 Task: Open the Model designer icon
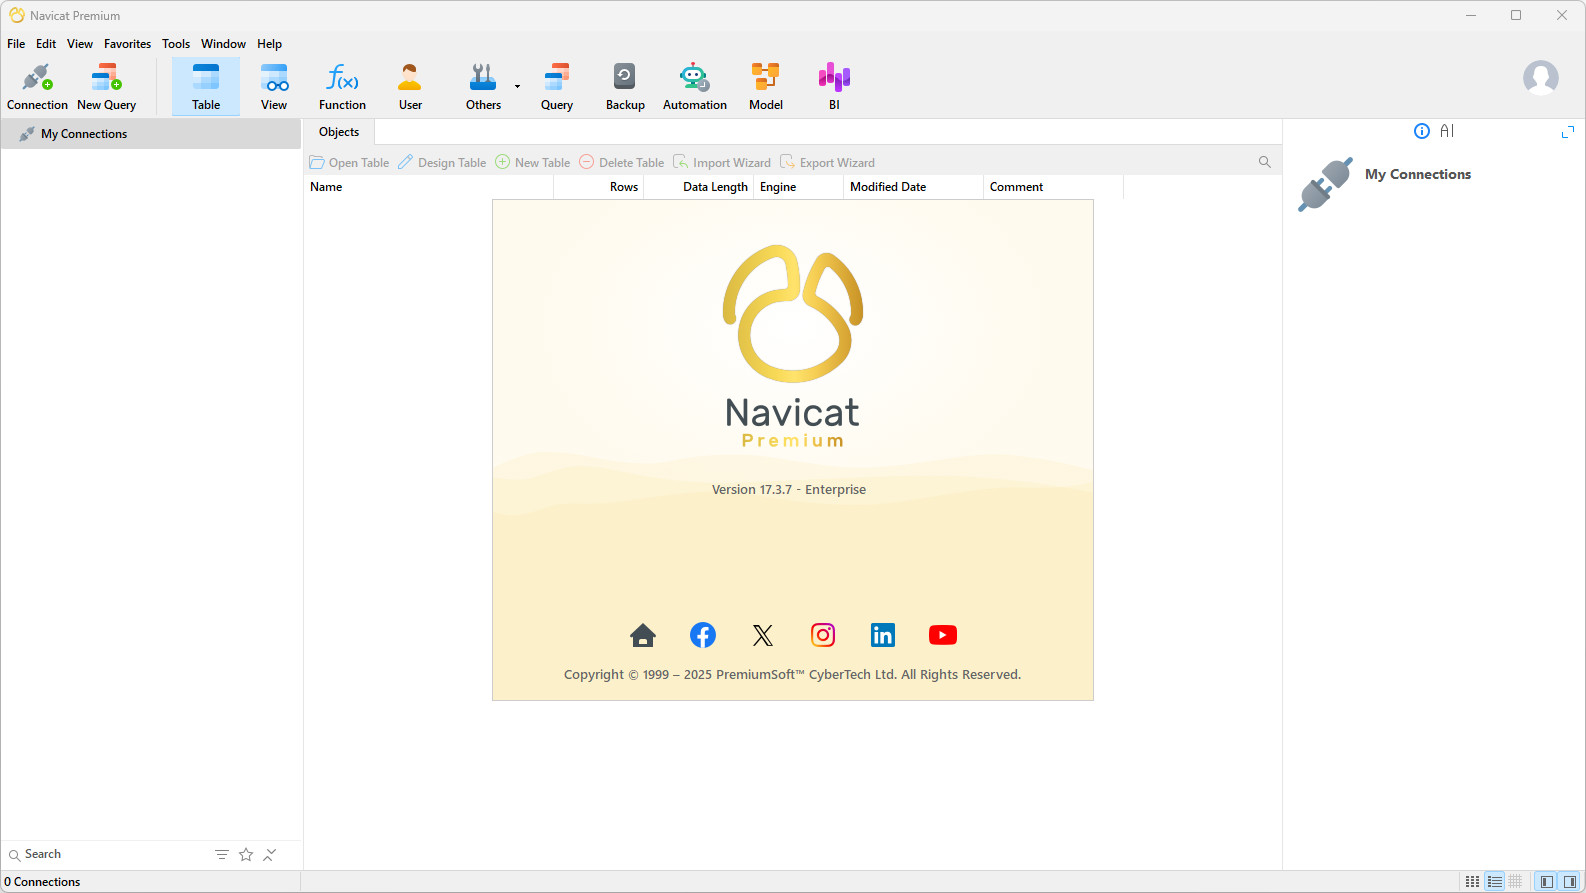point(765,87)
